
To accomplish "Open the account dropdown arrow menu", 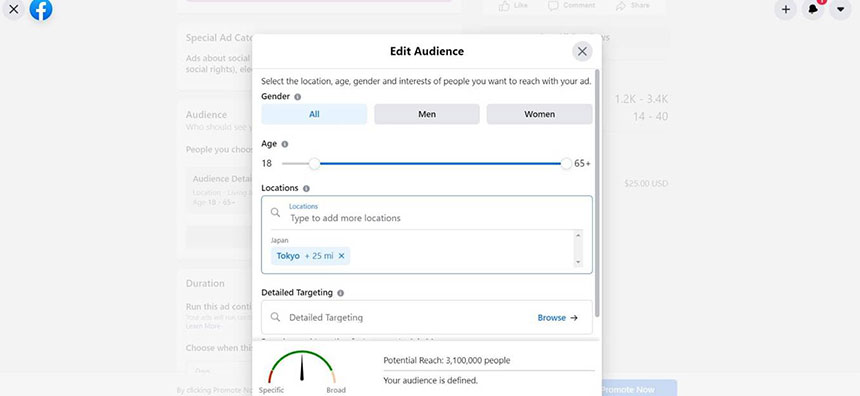I will tap(840, 9).
